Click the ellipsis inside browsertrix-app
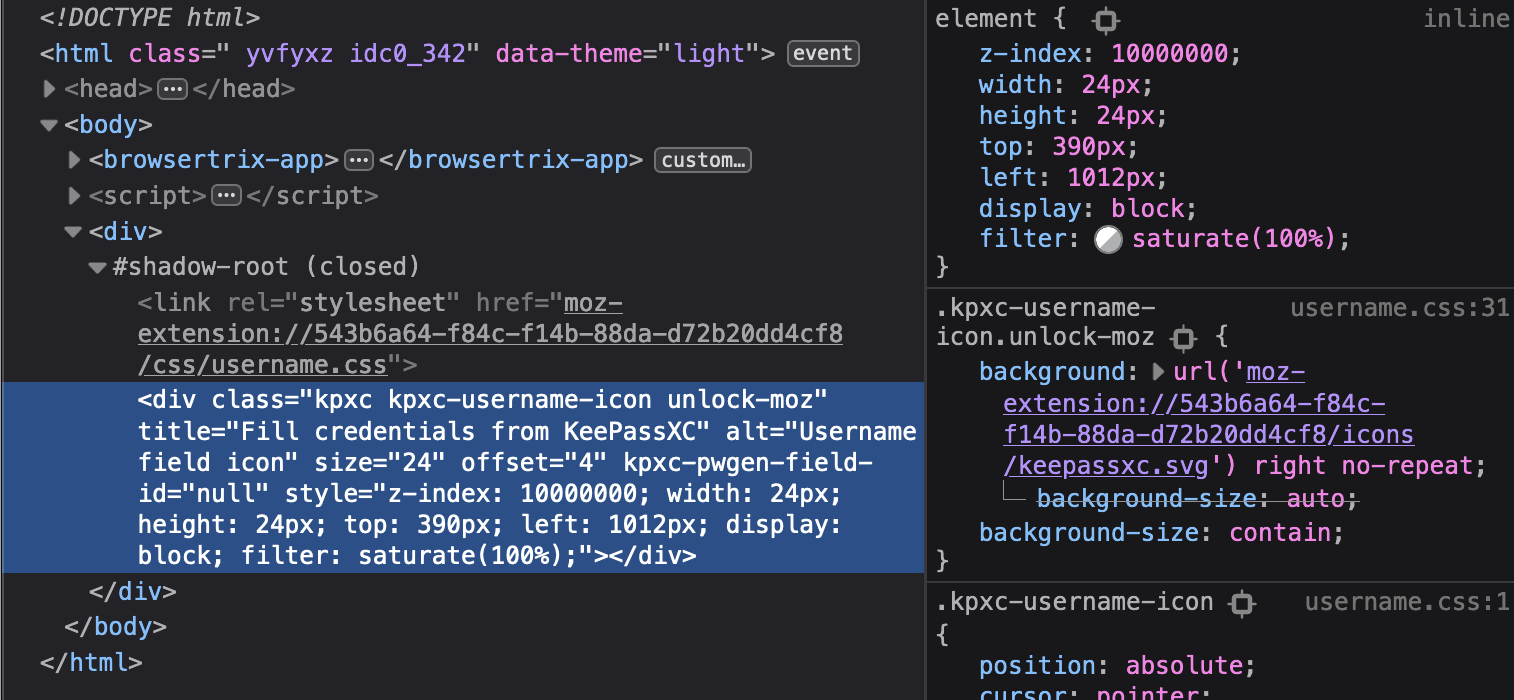 359,160
